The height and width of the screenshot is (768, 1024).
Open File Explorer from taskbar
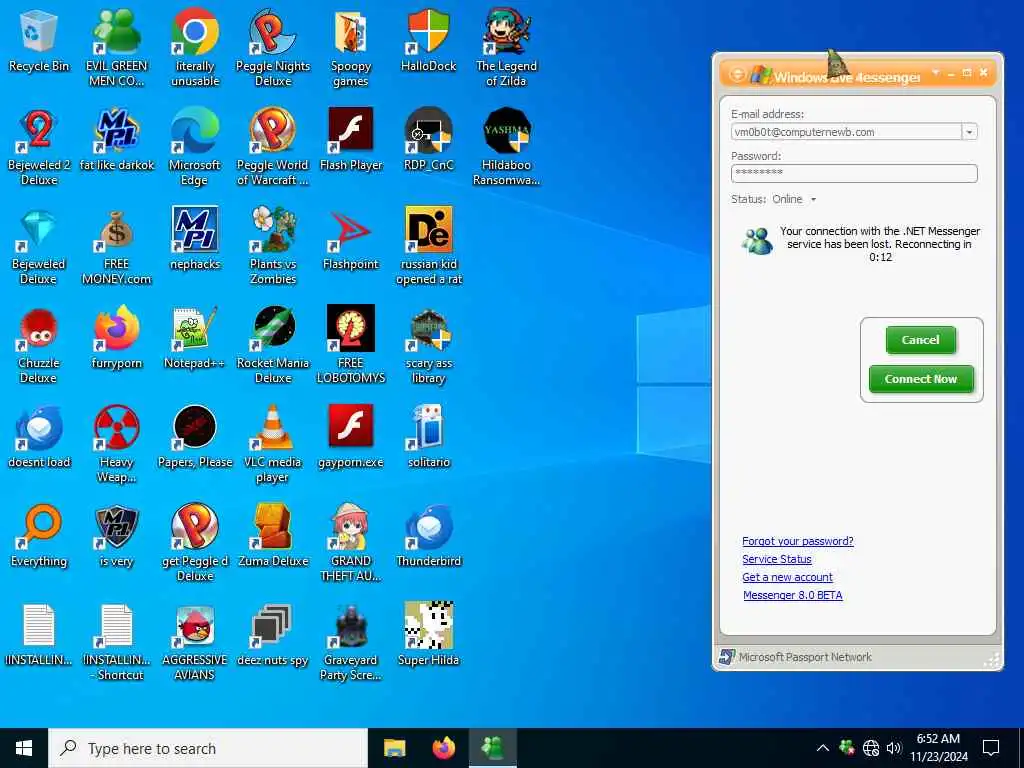pyautogui.click(x=394, y=748)
